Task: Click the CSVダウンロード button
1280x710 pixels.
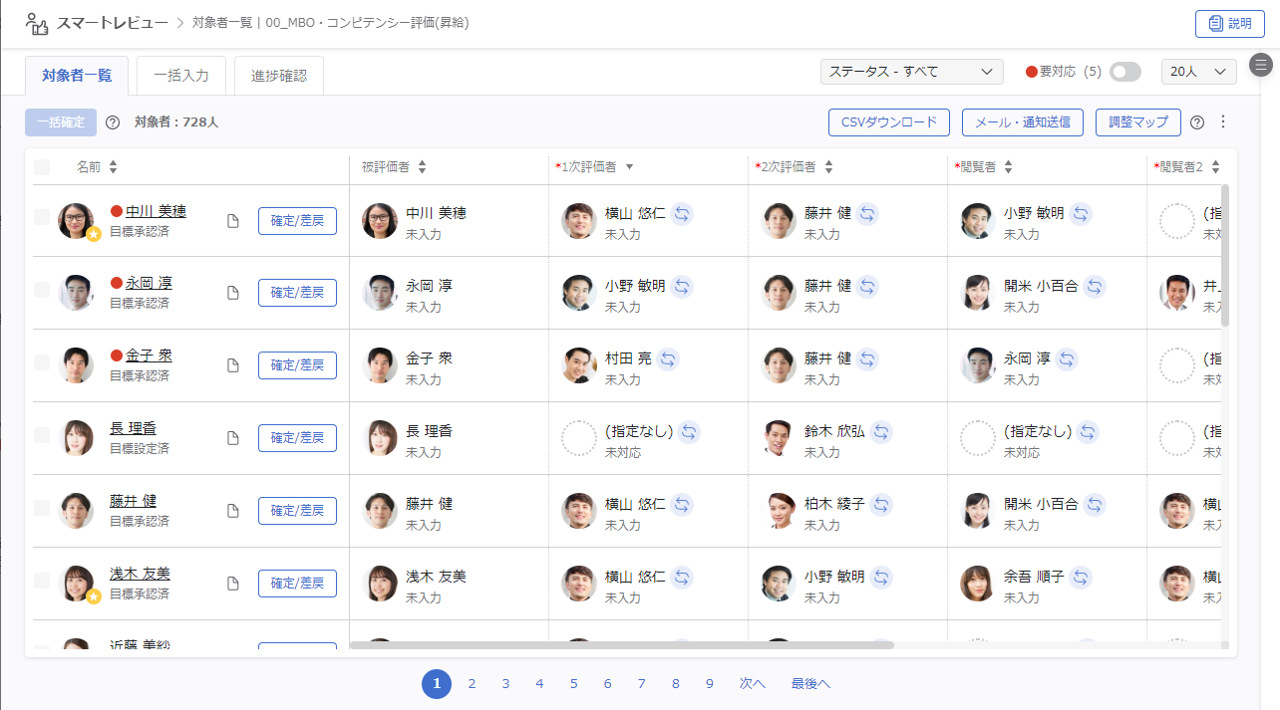Action: point(888,122)
